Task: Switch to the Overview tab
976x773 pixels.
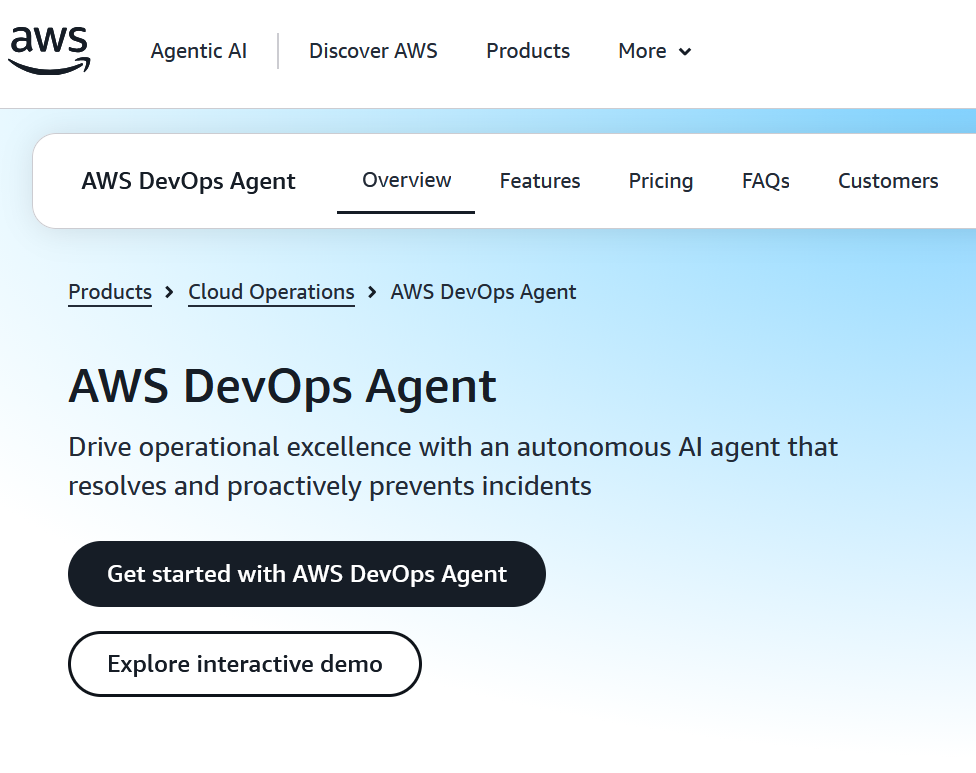Action: (406, 180)
